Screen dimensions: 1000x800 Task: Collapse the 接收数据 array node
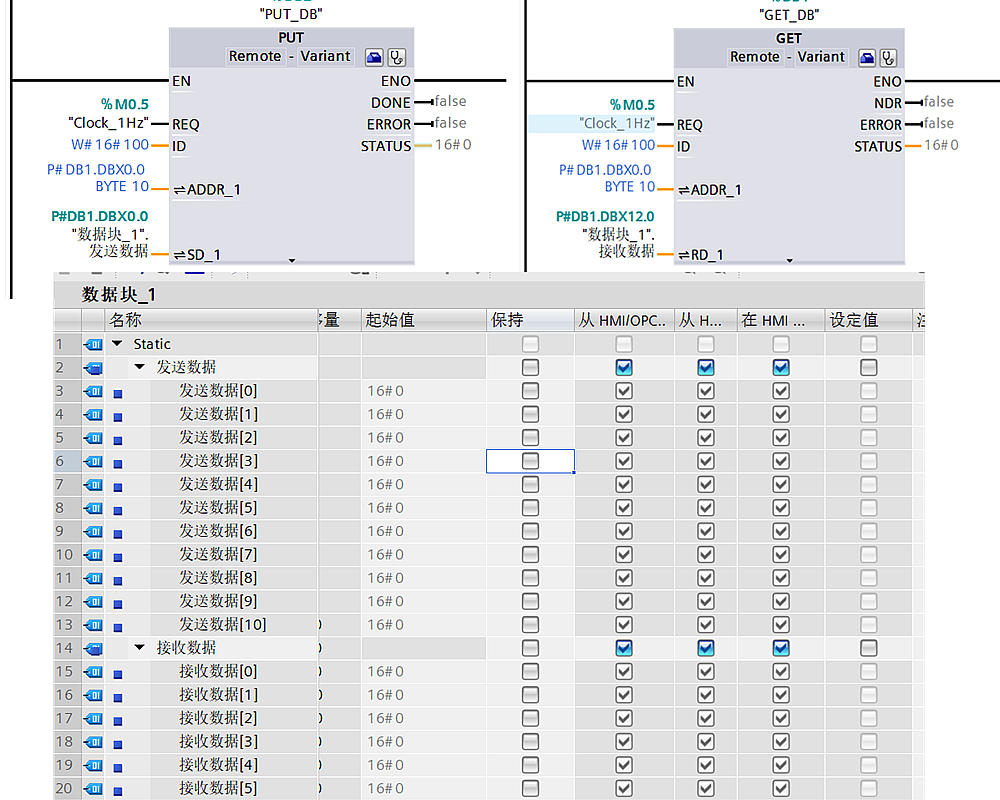tap(140, 648)
